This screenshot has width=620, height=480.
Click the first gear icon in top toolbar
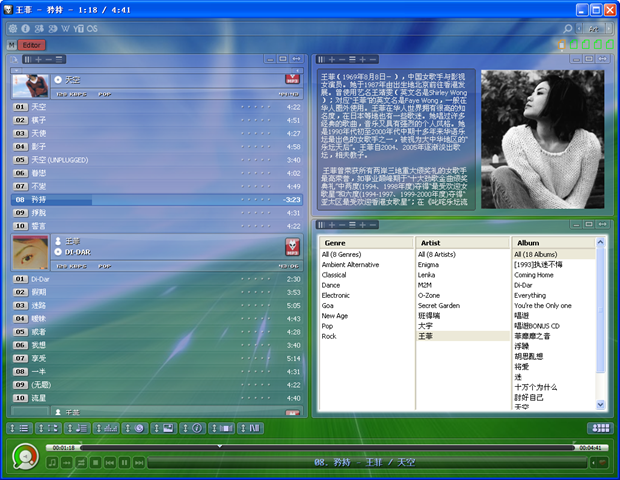[12, 28]
